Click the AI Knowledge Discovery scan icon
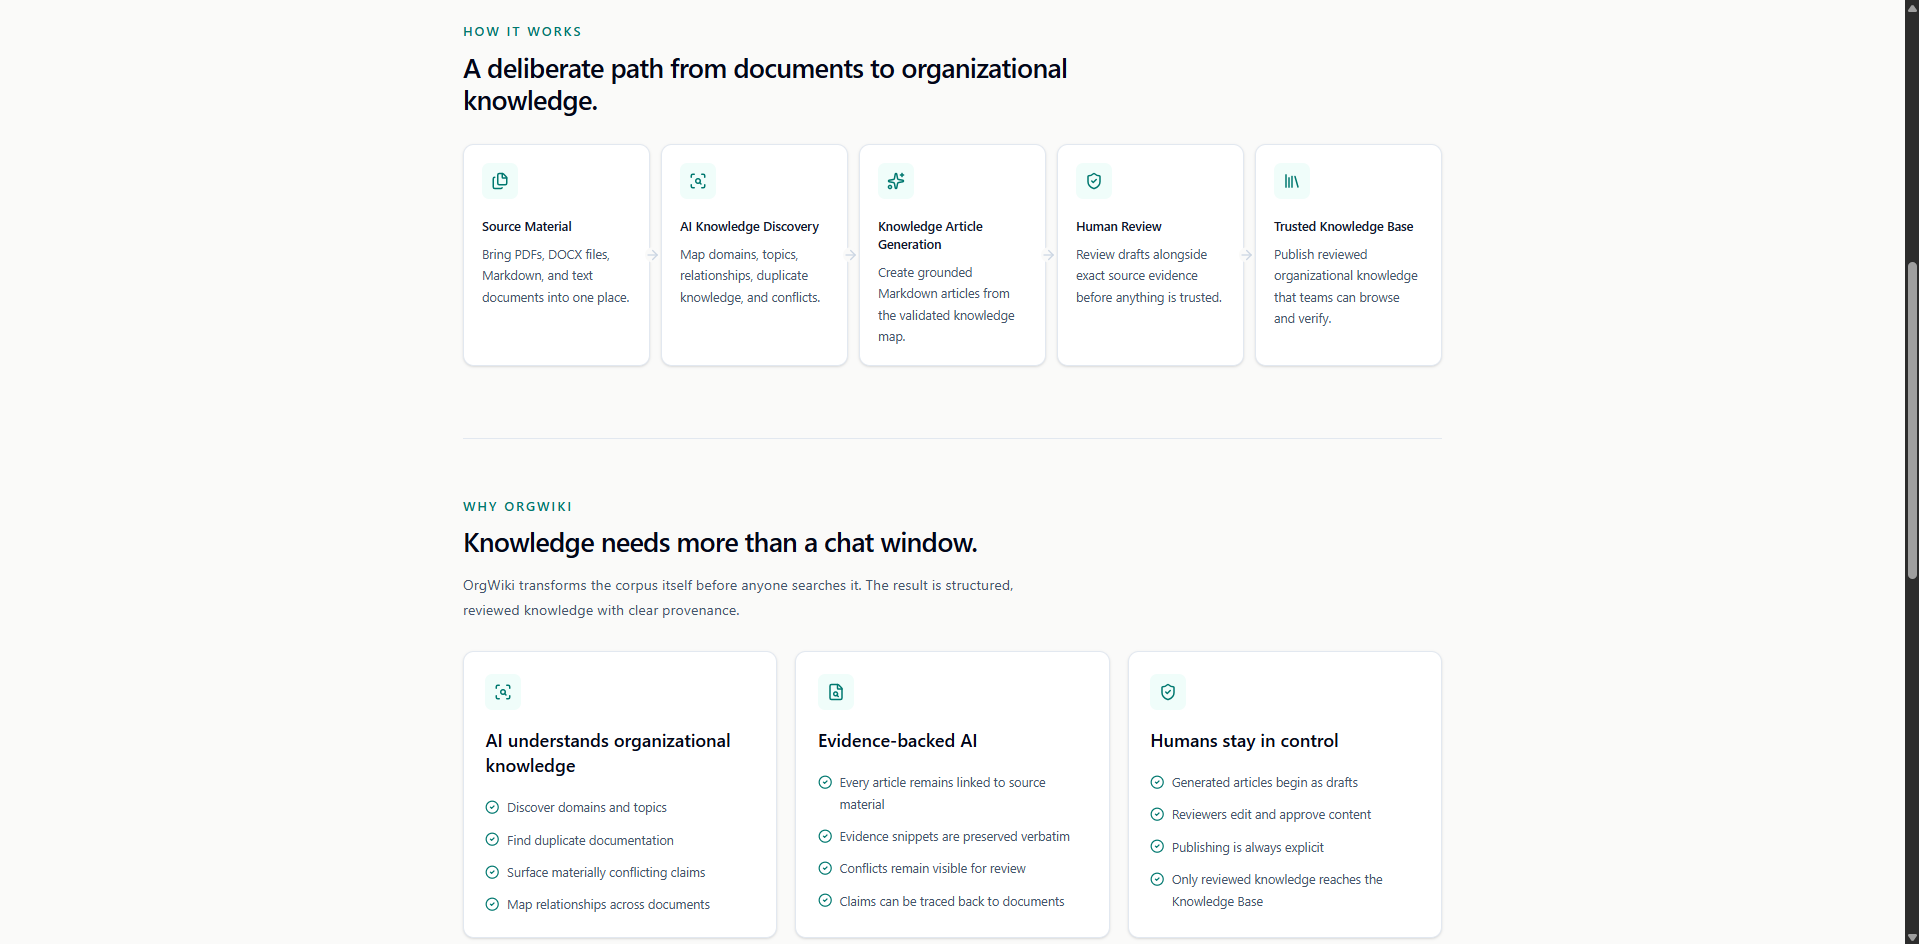Screen dimensions: 1919x944 coord(698,181)
